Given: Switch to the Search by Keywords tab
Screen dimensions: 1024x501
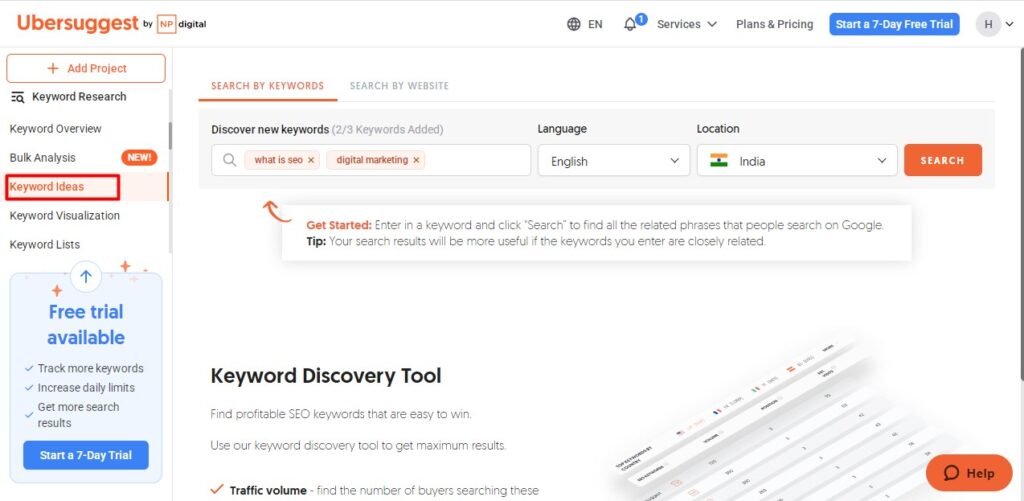Looking at the screenshot, I should click(x=267, y=86).
